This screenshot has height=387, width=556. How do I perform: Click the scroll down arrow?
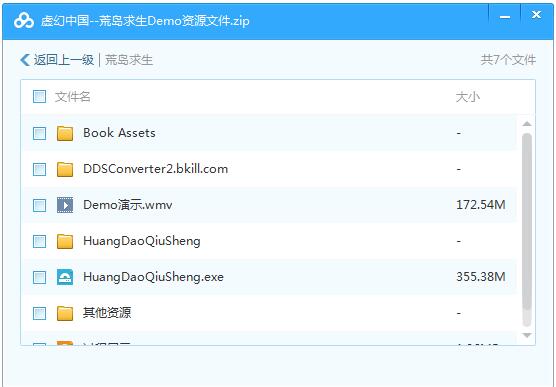tap(527, 335)
